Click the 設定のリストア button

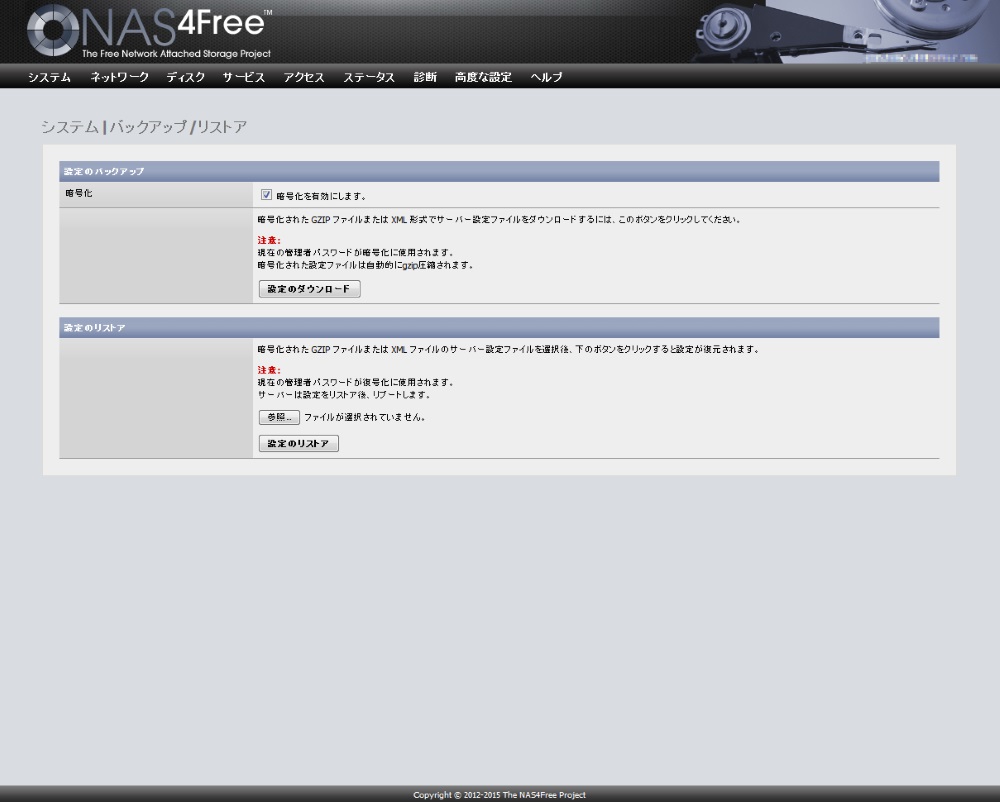click(x=298, y=444)
